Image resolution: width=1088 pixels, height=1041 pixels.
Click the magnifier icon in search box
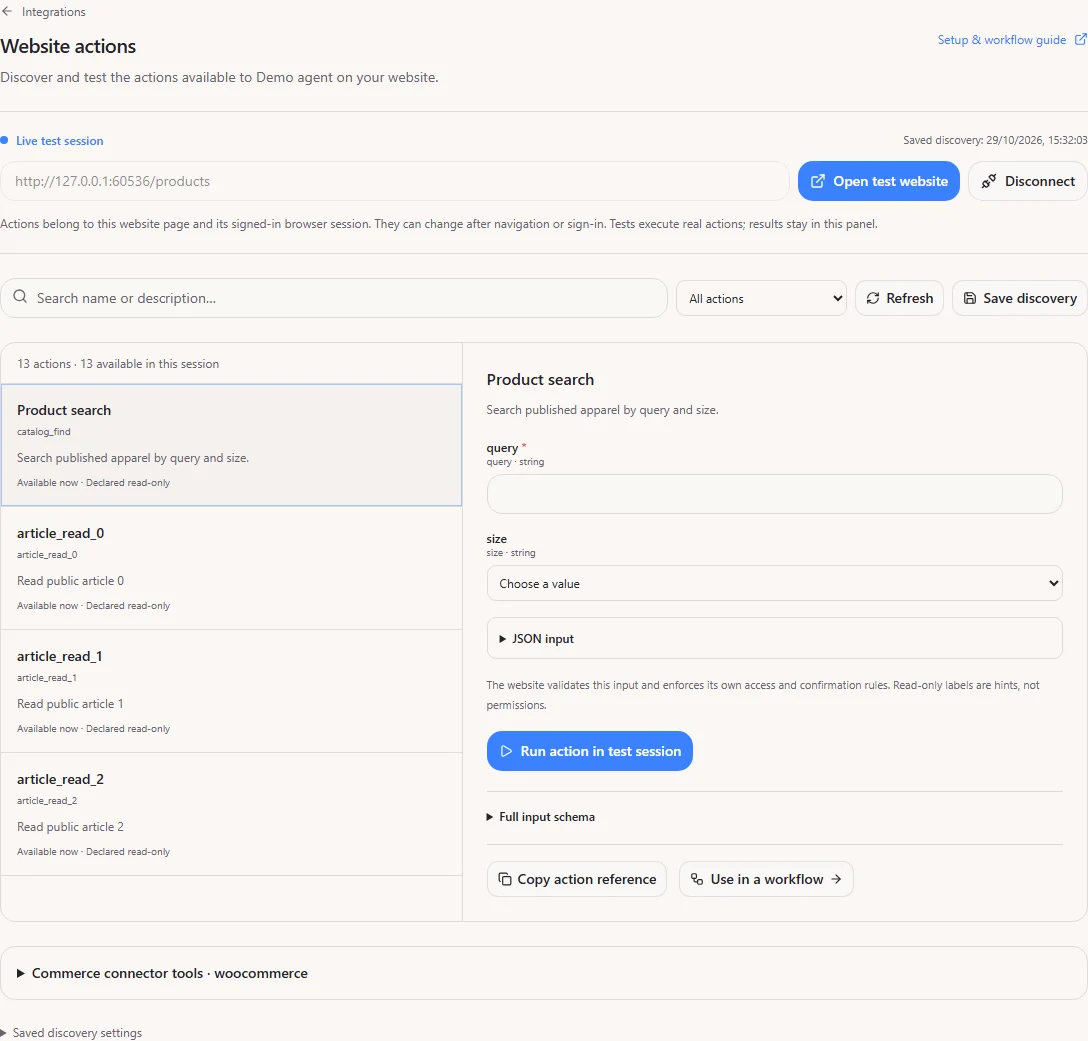pyautogui.click(x=20, y=297)
